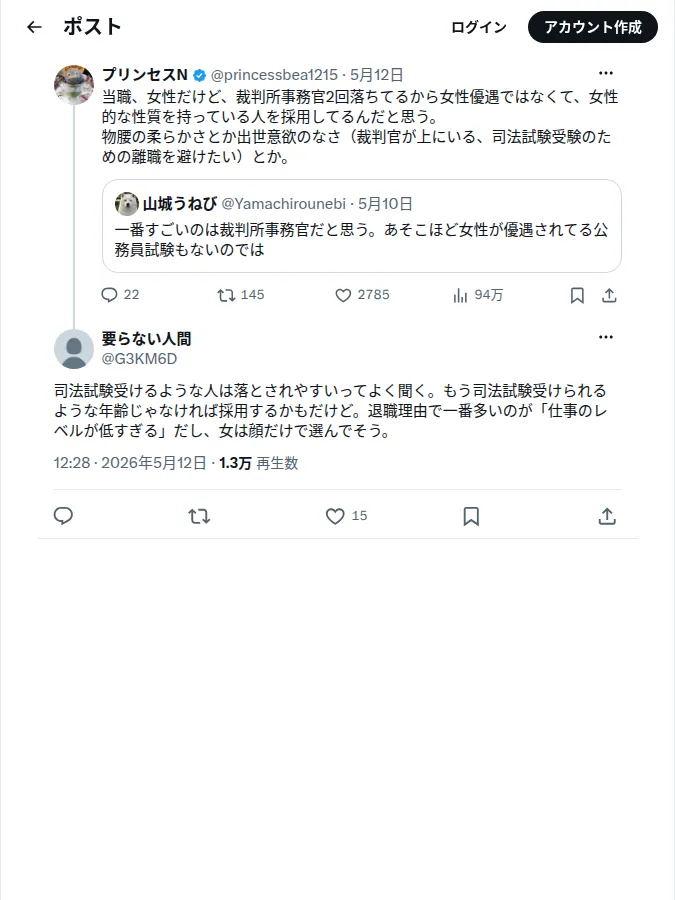The image size is (675, 900).
Task: Open more options menu on 要らない人間's post
Action: 606,337
